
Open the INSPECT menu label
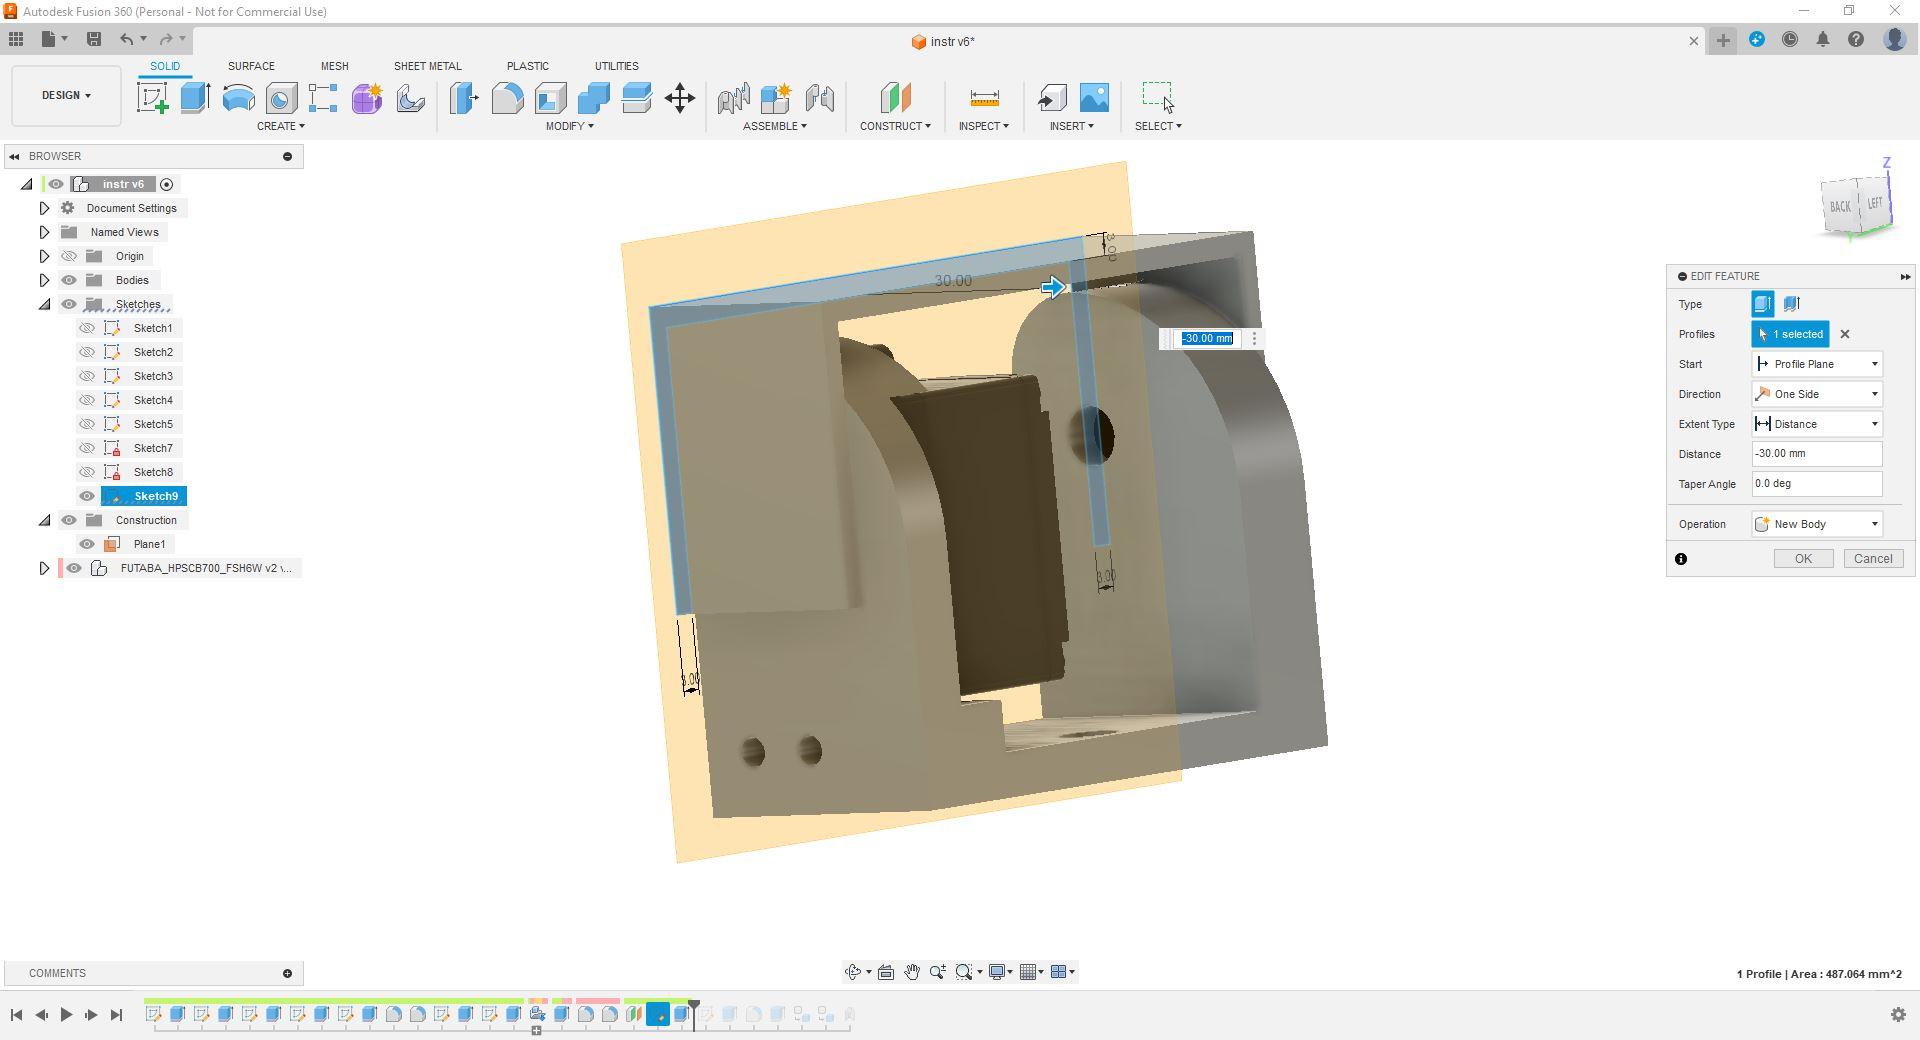coord(984,126)
